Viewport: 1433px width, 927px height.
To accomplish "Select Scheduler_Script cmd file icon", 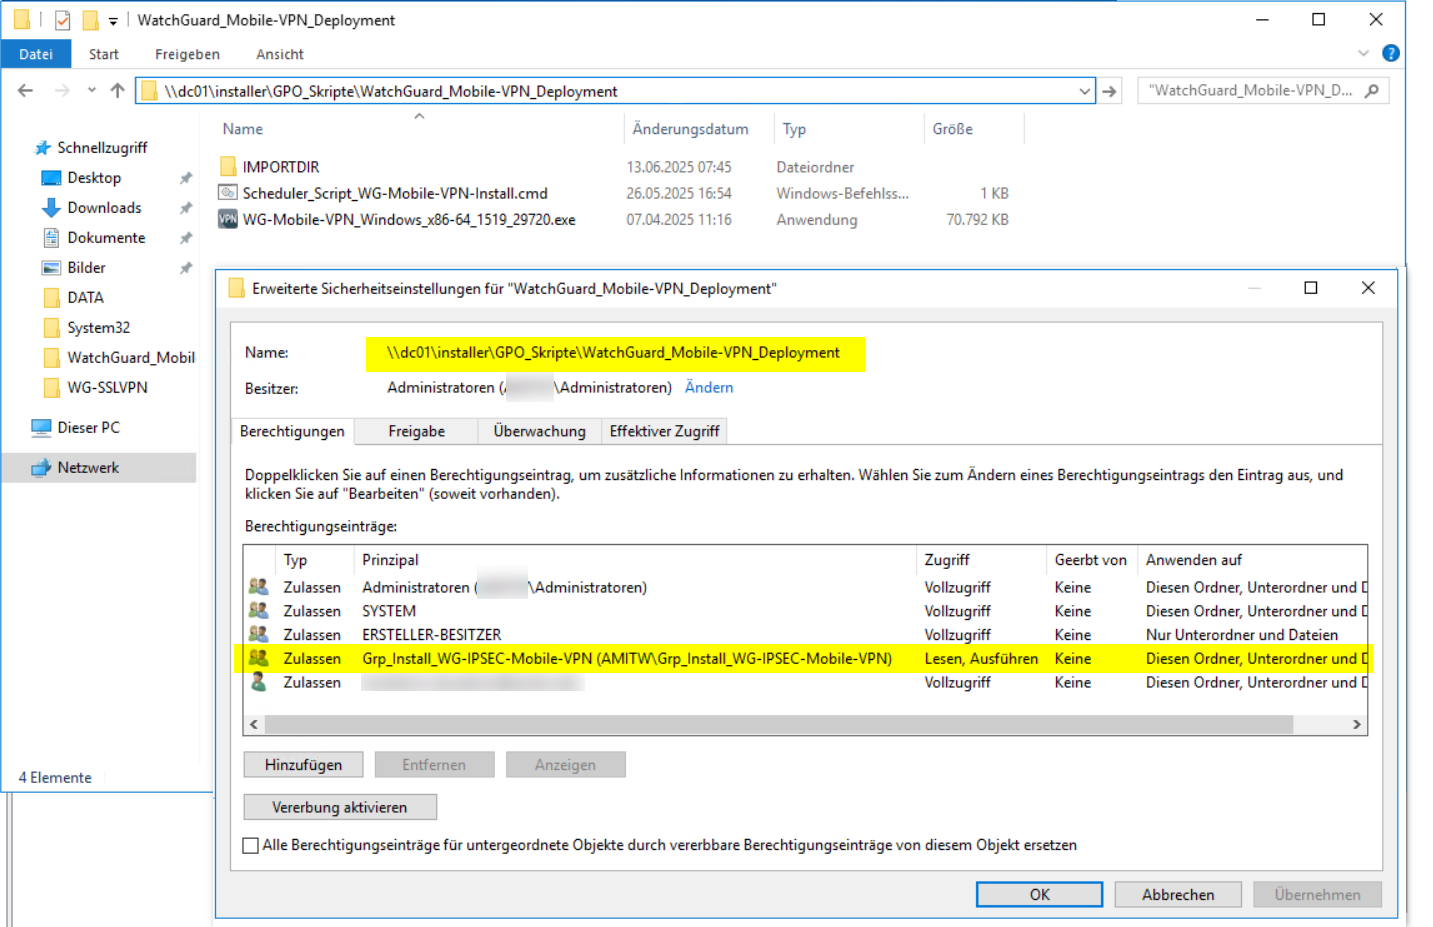I will point(228,193).
